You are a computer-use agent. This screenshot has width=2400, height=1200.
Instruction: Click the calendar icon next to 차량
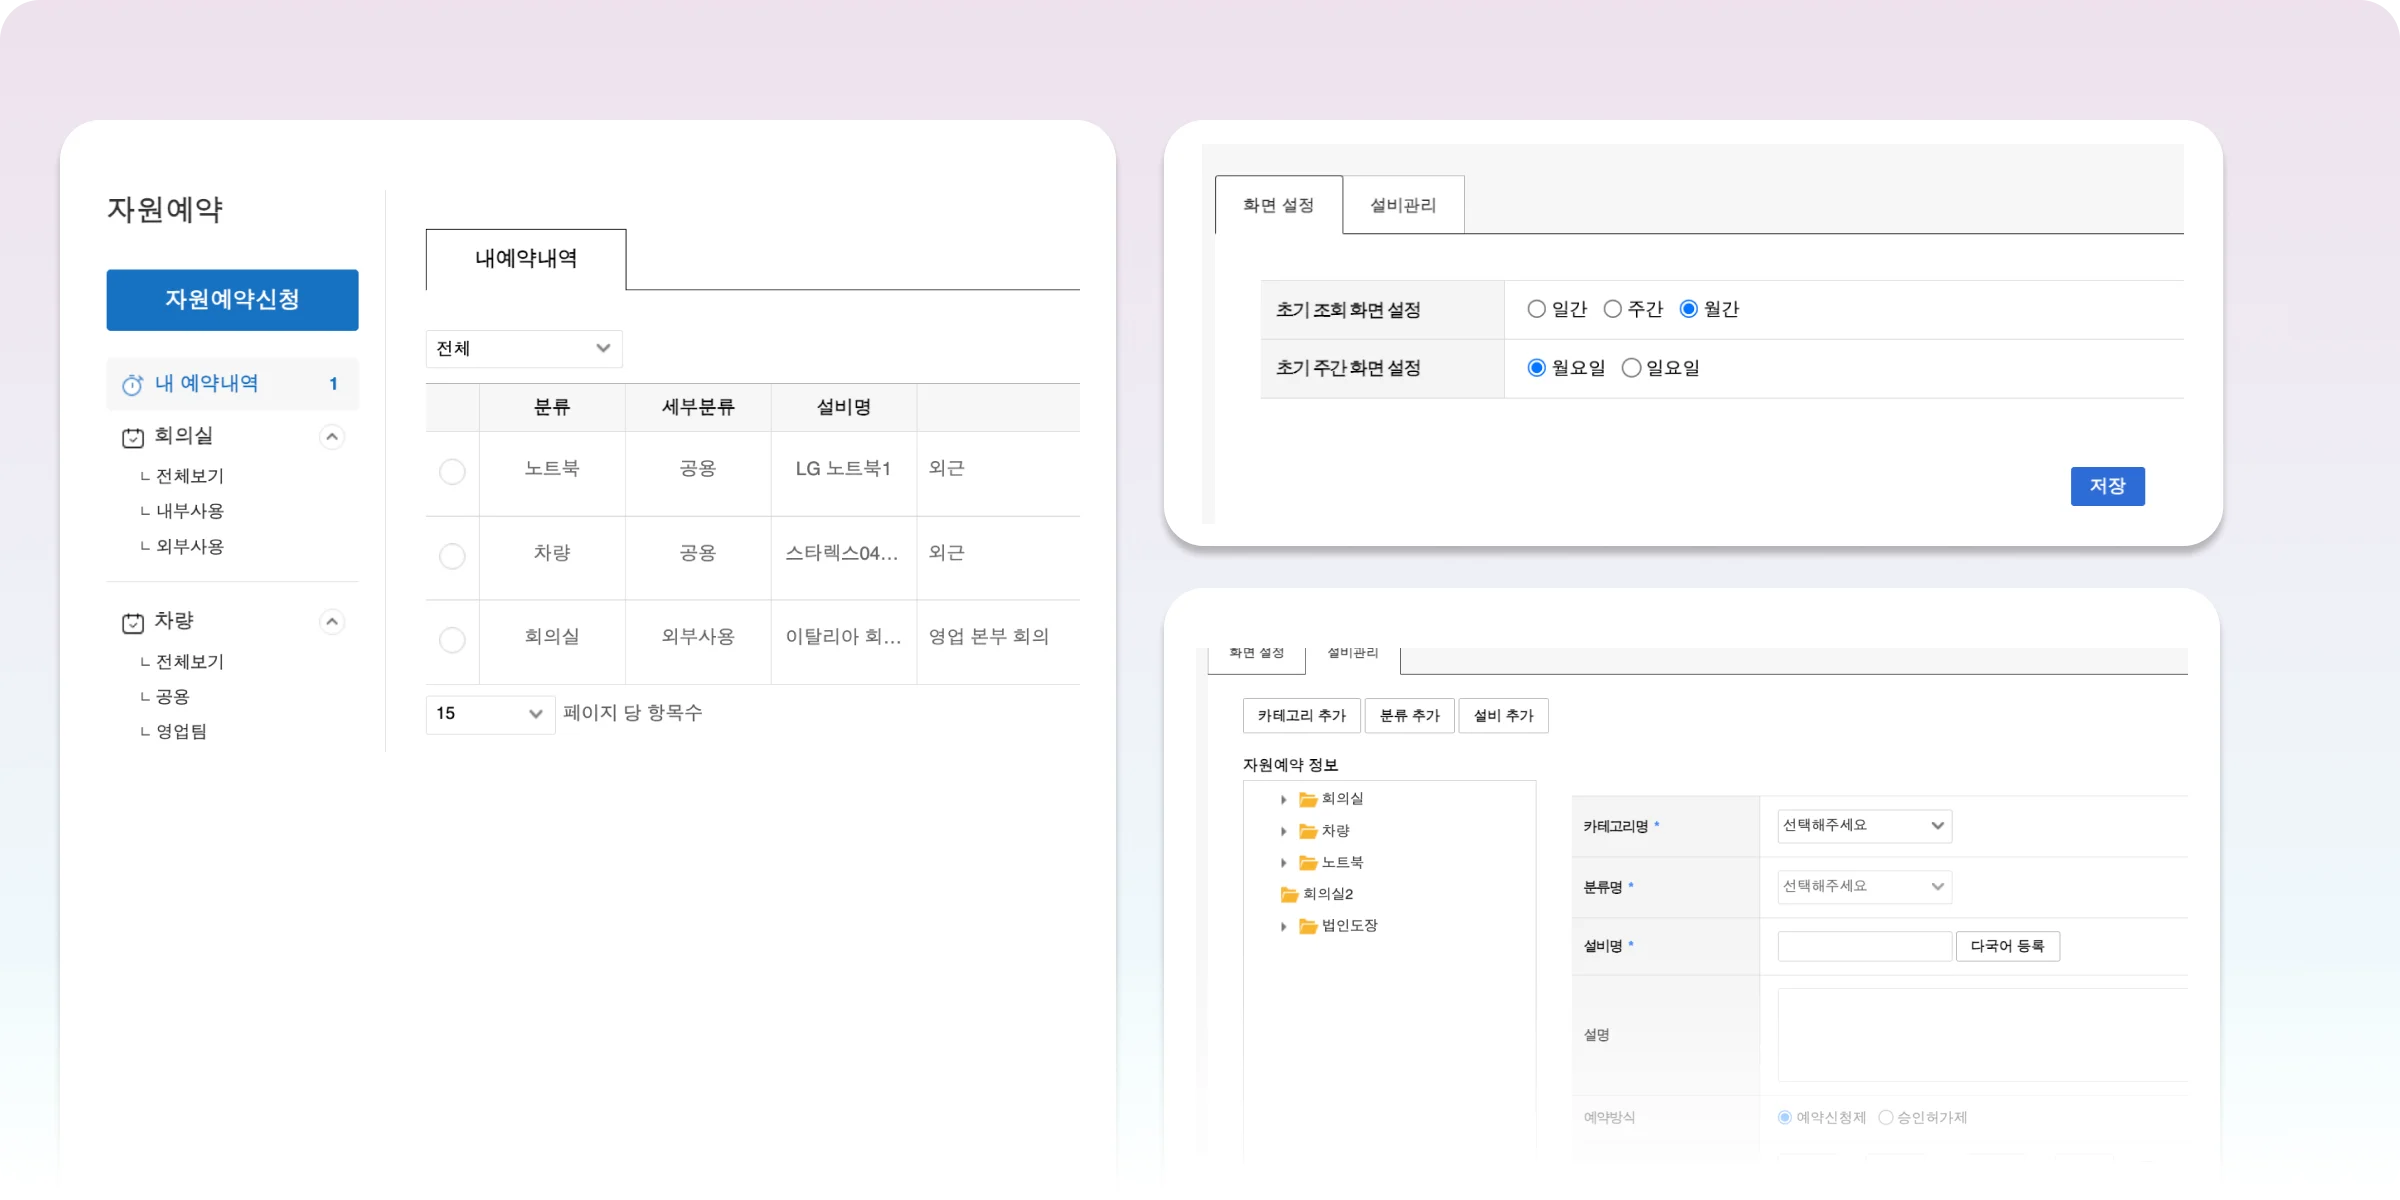(x=132, y=623)
